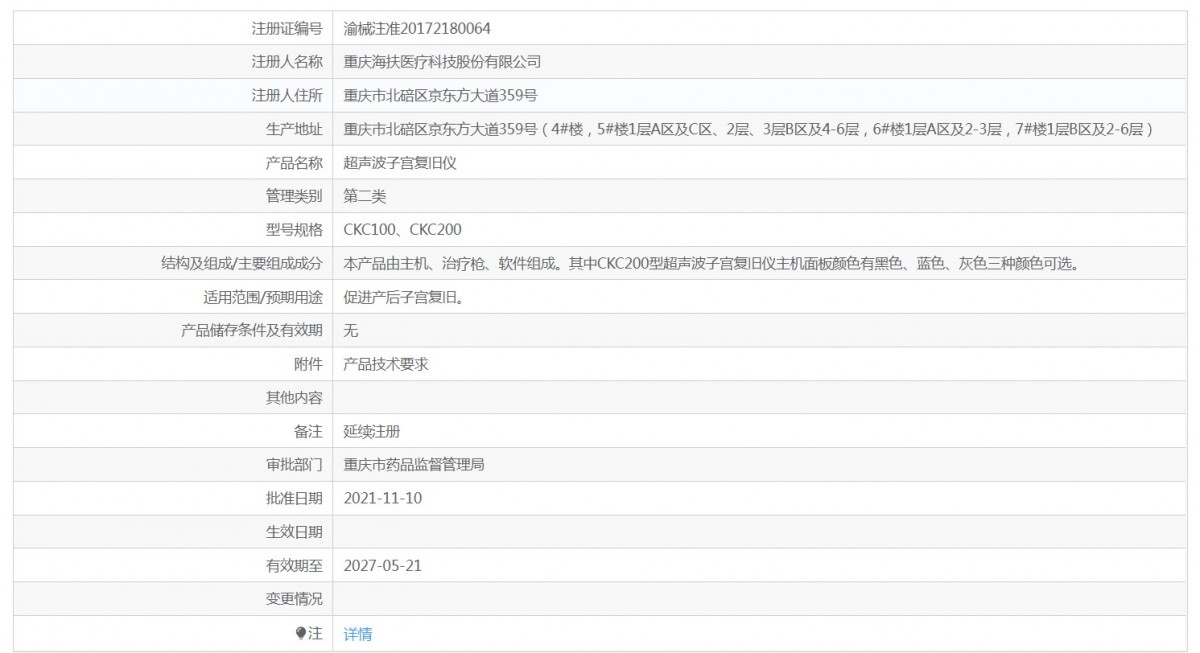Select attachment value 产品技术要求
The height and width of the screenshot is (653, 1200).
(386, 364)
